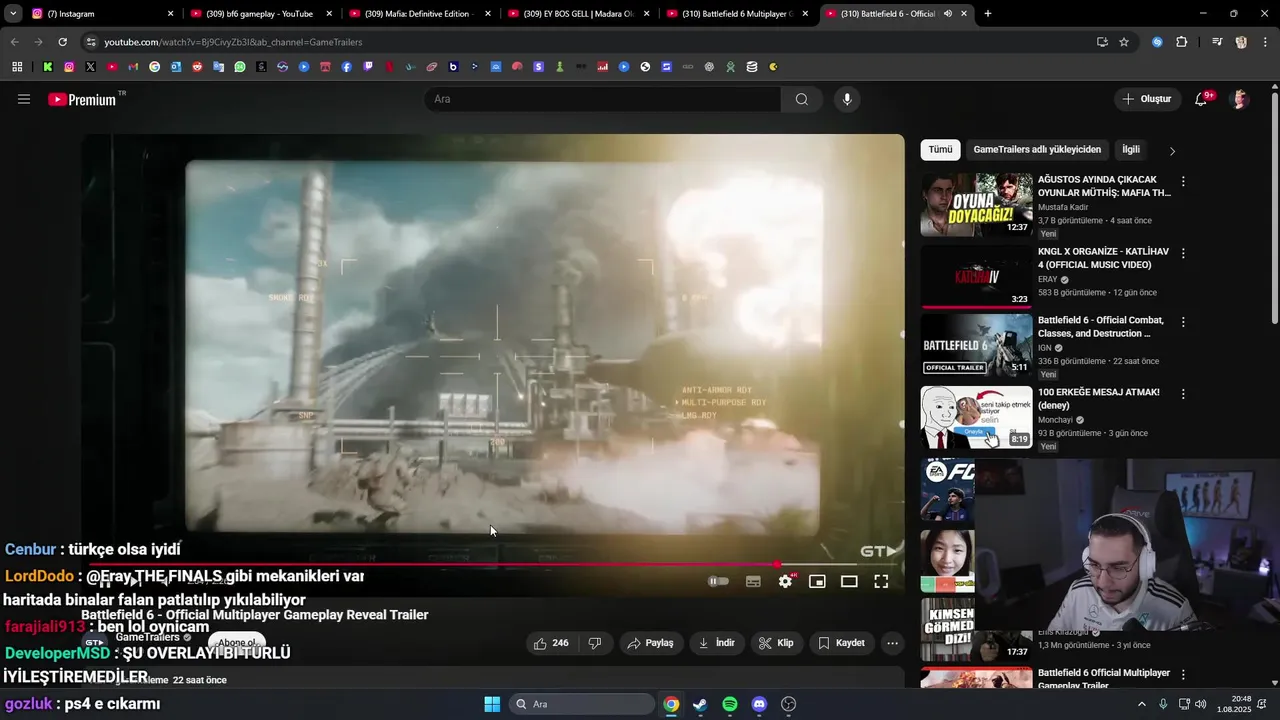Click the address bar URL
Image resolution: width=1280 pixels, height=720 pixels.
click(x=233, y=42)
